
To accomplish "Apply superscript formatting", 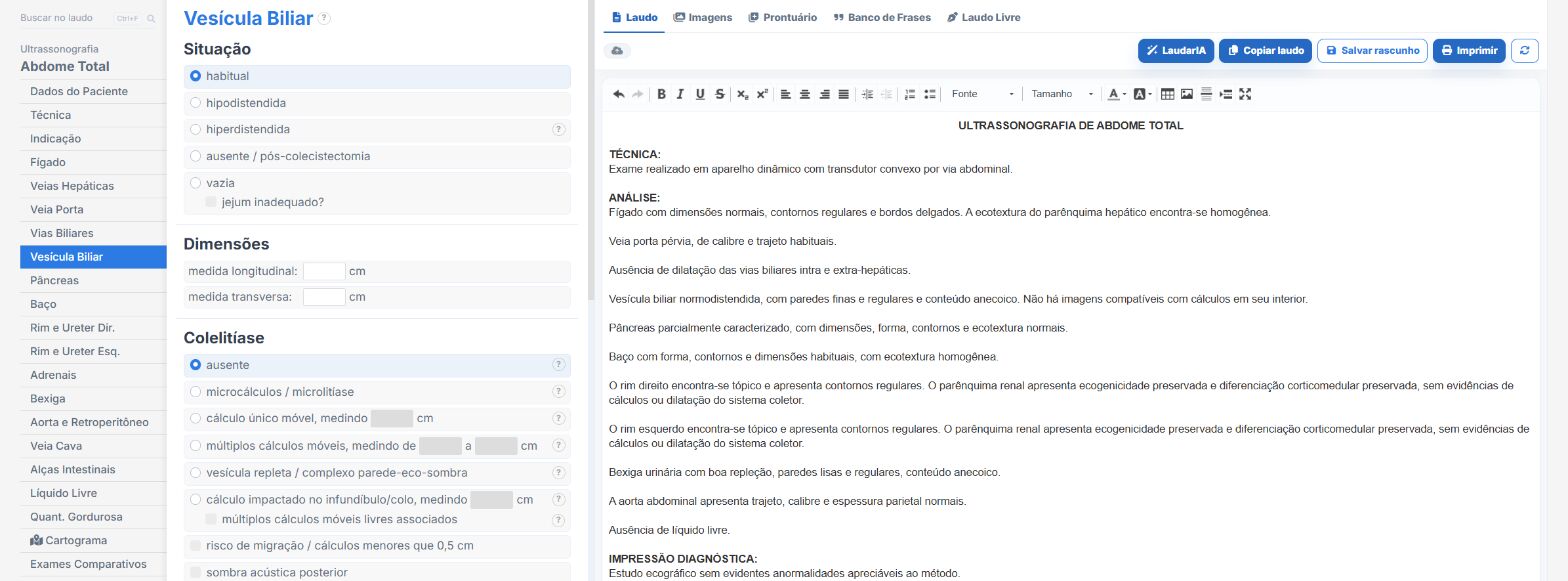I will pyautogui.click(x=762, y=94).
